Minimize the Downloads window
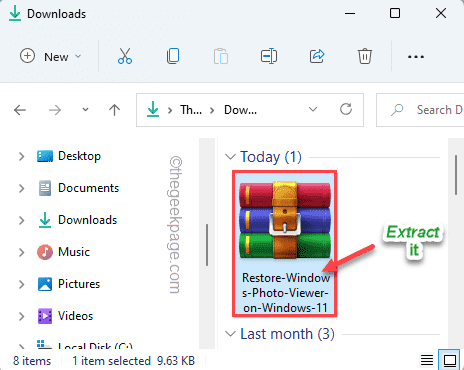This screenshot has height=370, width=464. click(350, 13)
